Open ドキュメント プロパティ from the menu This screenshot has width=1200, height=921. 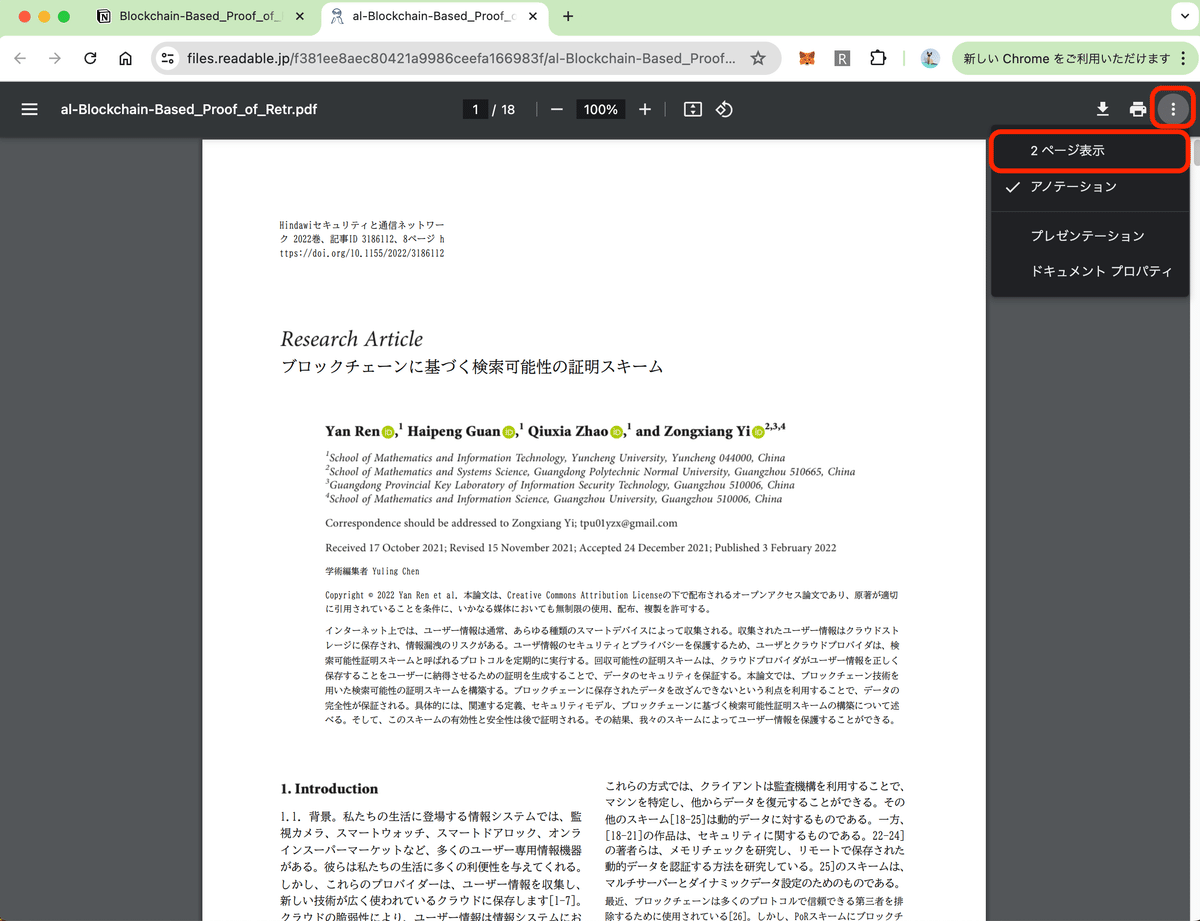point(1090,271)
